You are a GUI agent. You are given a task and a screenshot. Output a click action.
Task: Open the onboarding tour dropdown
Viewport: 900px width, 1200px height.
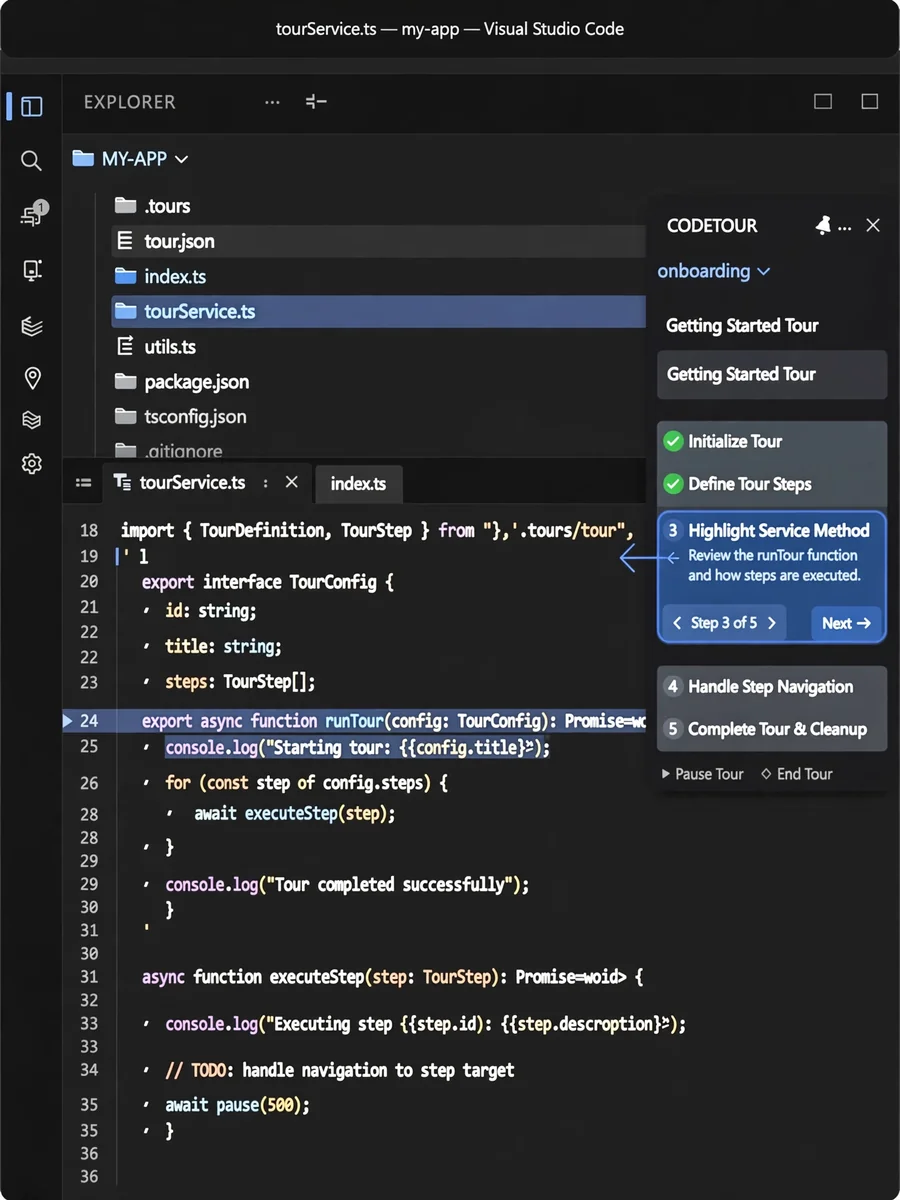click(714, 271)
